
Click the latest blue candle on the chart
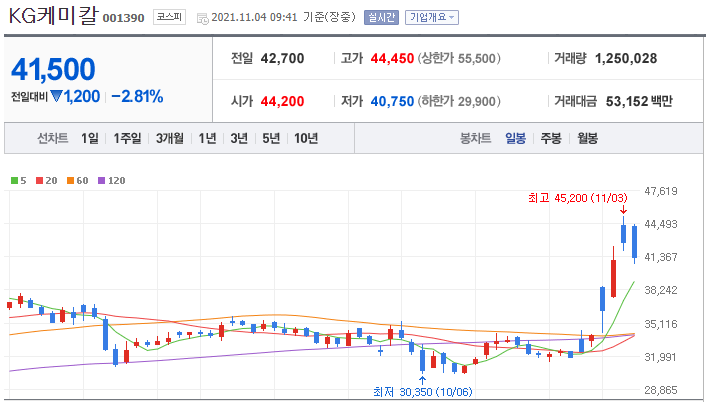[634, 242]
